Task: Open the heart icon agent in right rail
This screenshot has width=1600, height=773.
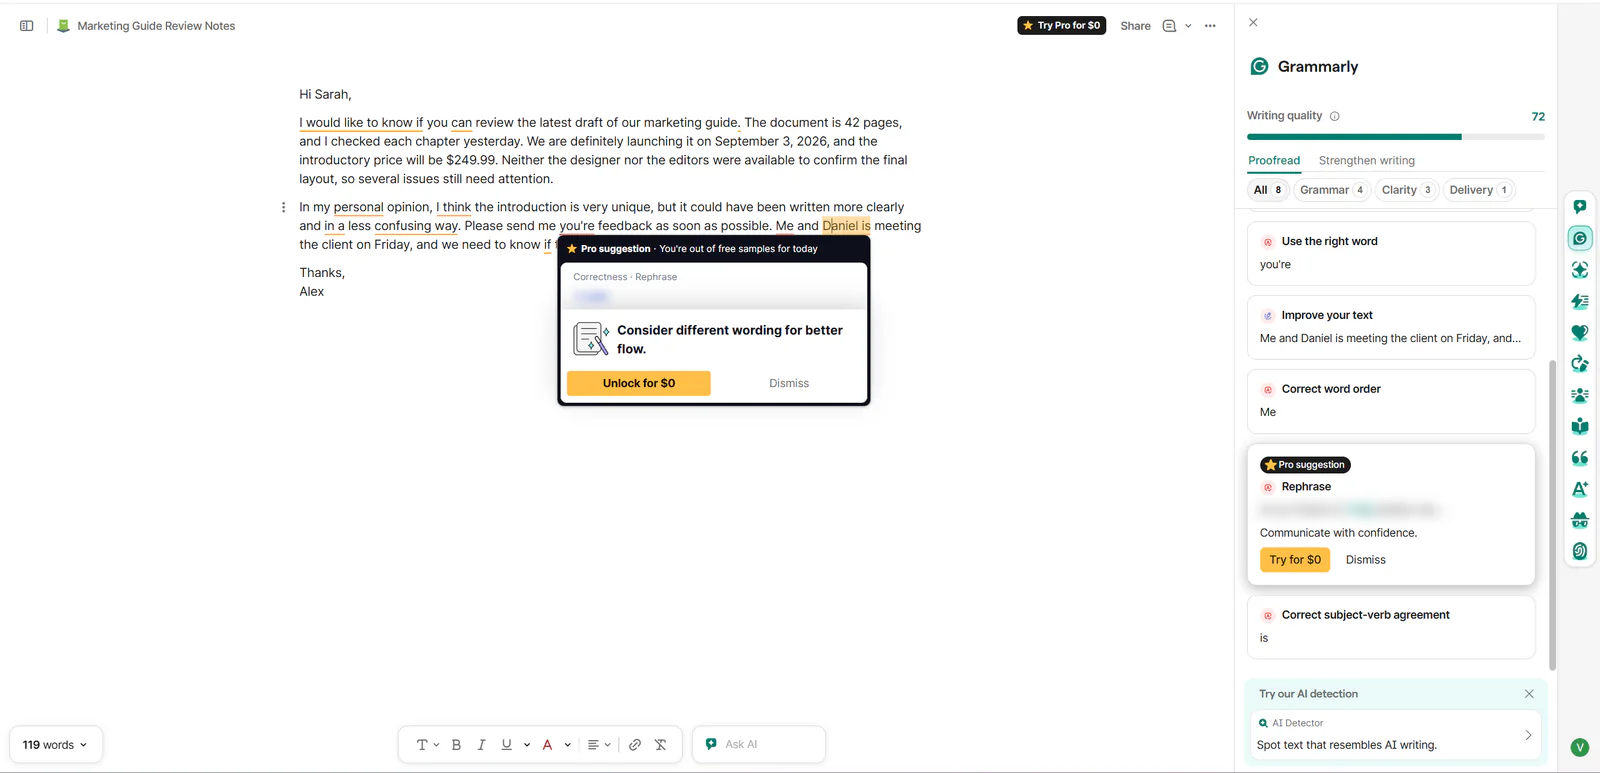Action: pyautogui.click(x=1580, y=333)
